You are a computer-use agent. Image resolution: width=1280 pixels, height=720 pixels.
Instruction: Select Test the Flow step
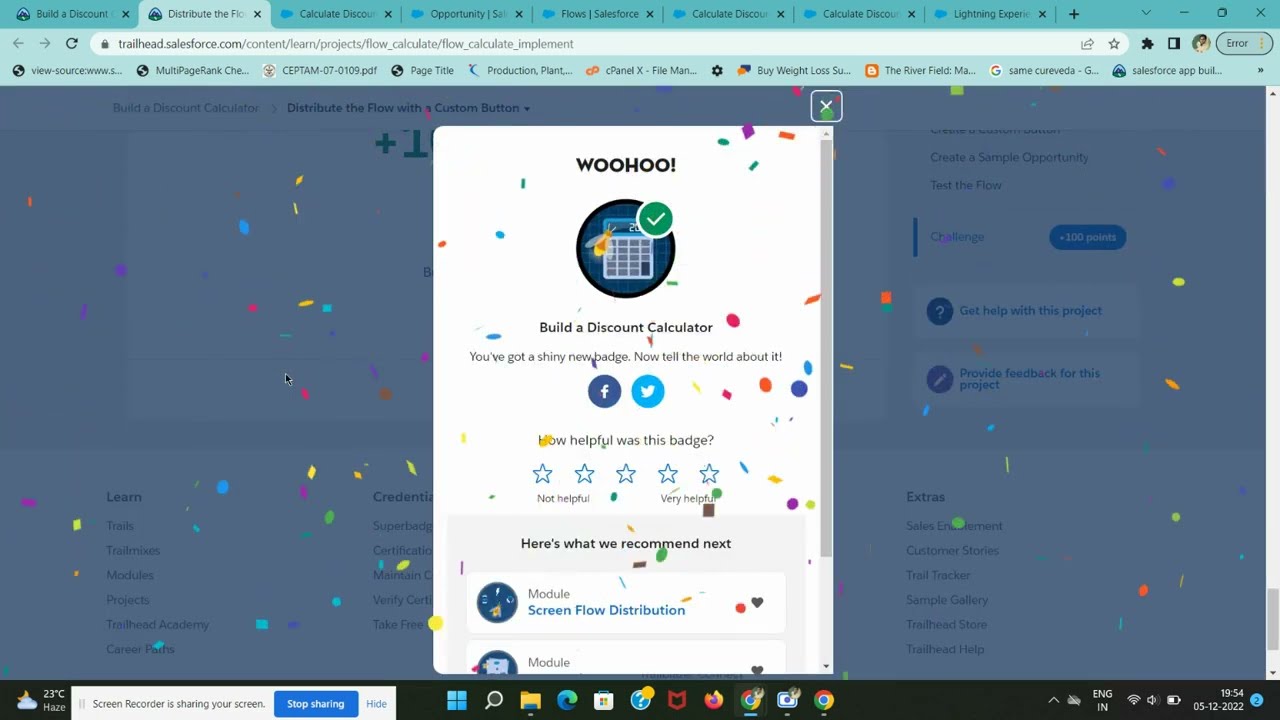click(965, 185)
